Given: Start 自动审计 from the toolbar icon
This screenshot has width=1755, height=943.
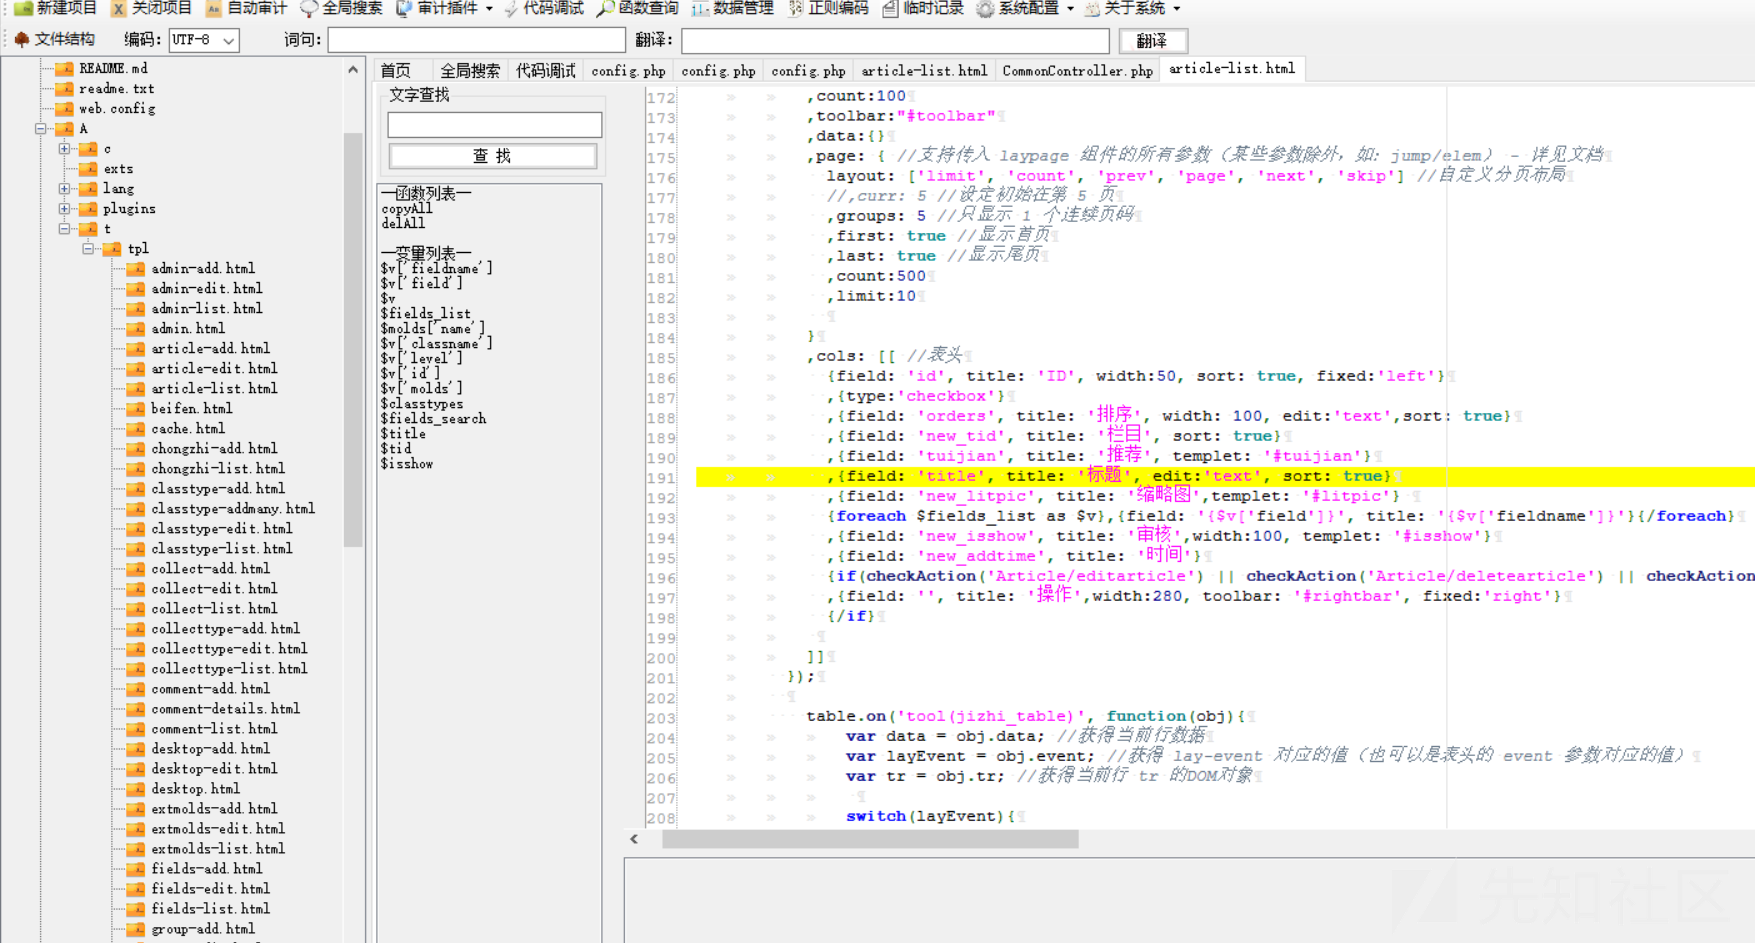Looking at the screenshot, I should [x=213, y=8].
